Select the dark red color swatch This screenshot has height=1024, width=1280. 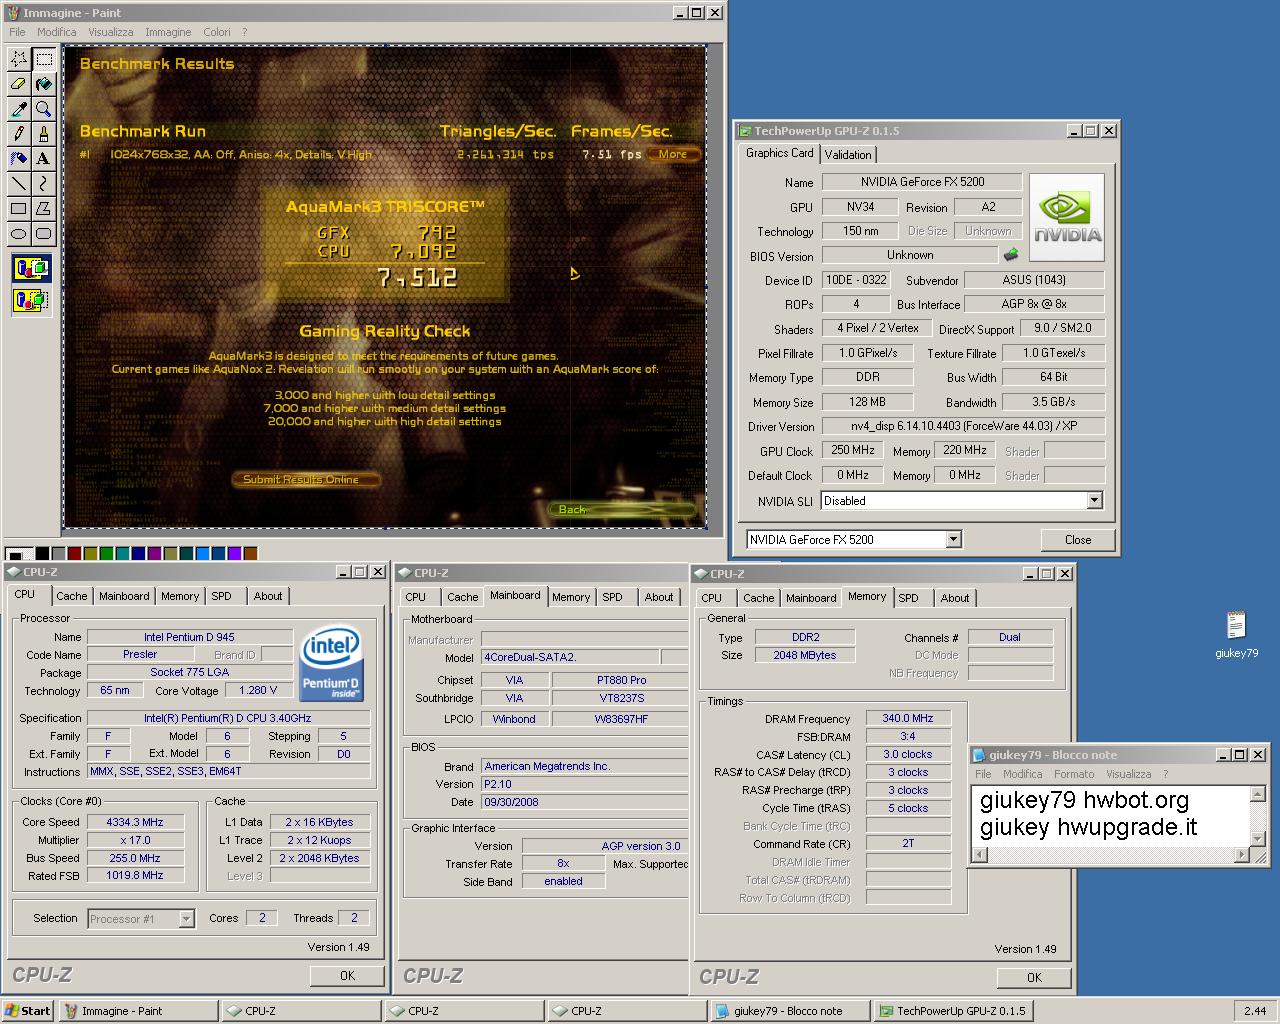(74, 553)
